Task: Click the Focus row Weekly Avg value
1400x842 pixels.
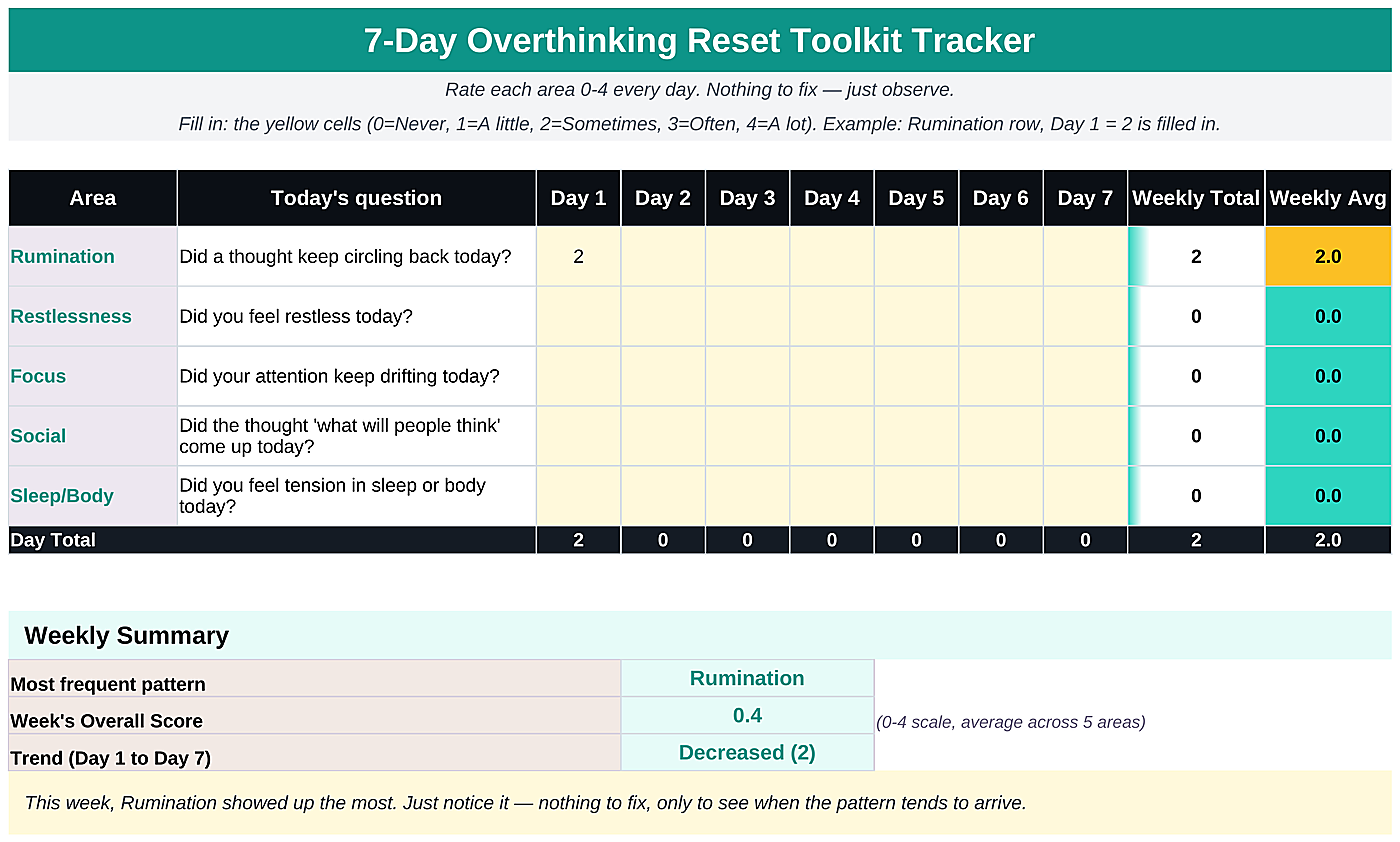Action: [x=1328, y=376]
